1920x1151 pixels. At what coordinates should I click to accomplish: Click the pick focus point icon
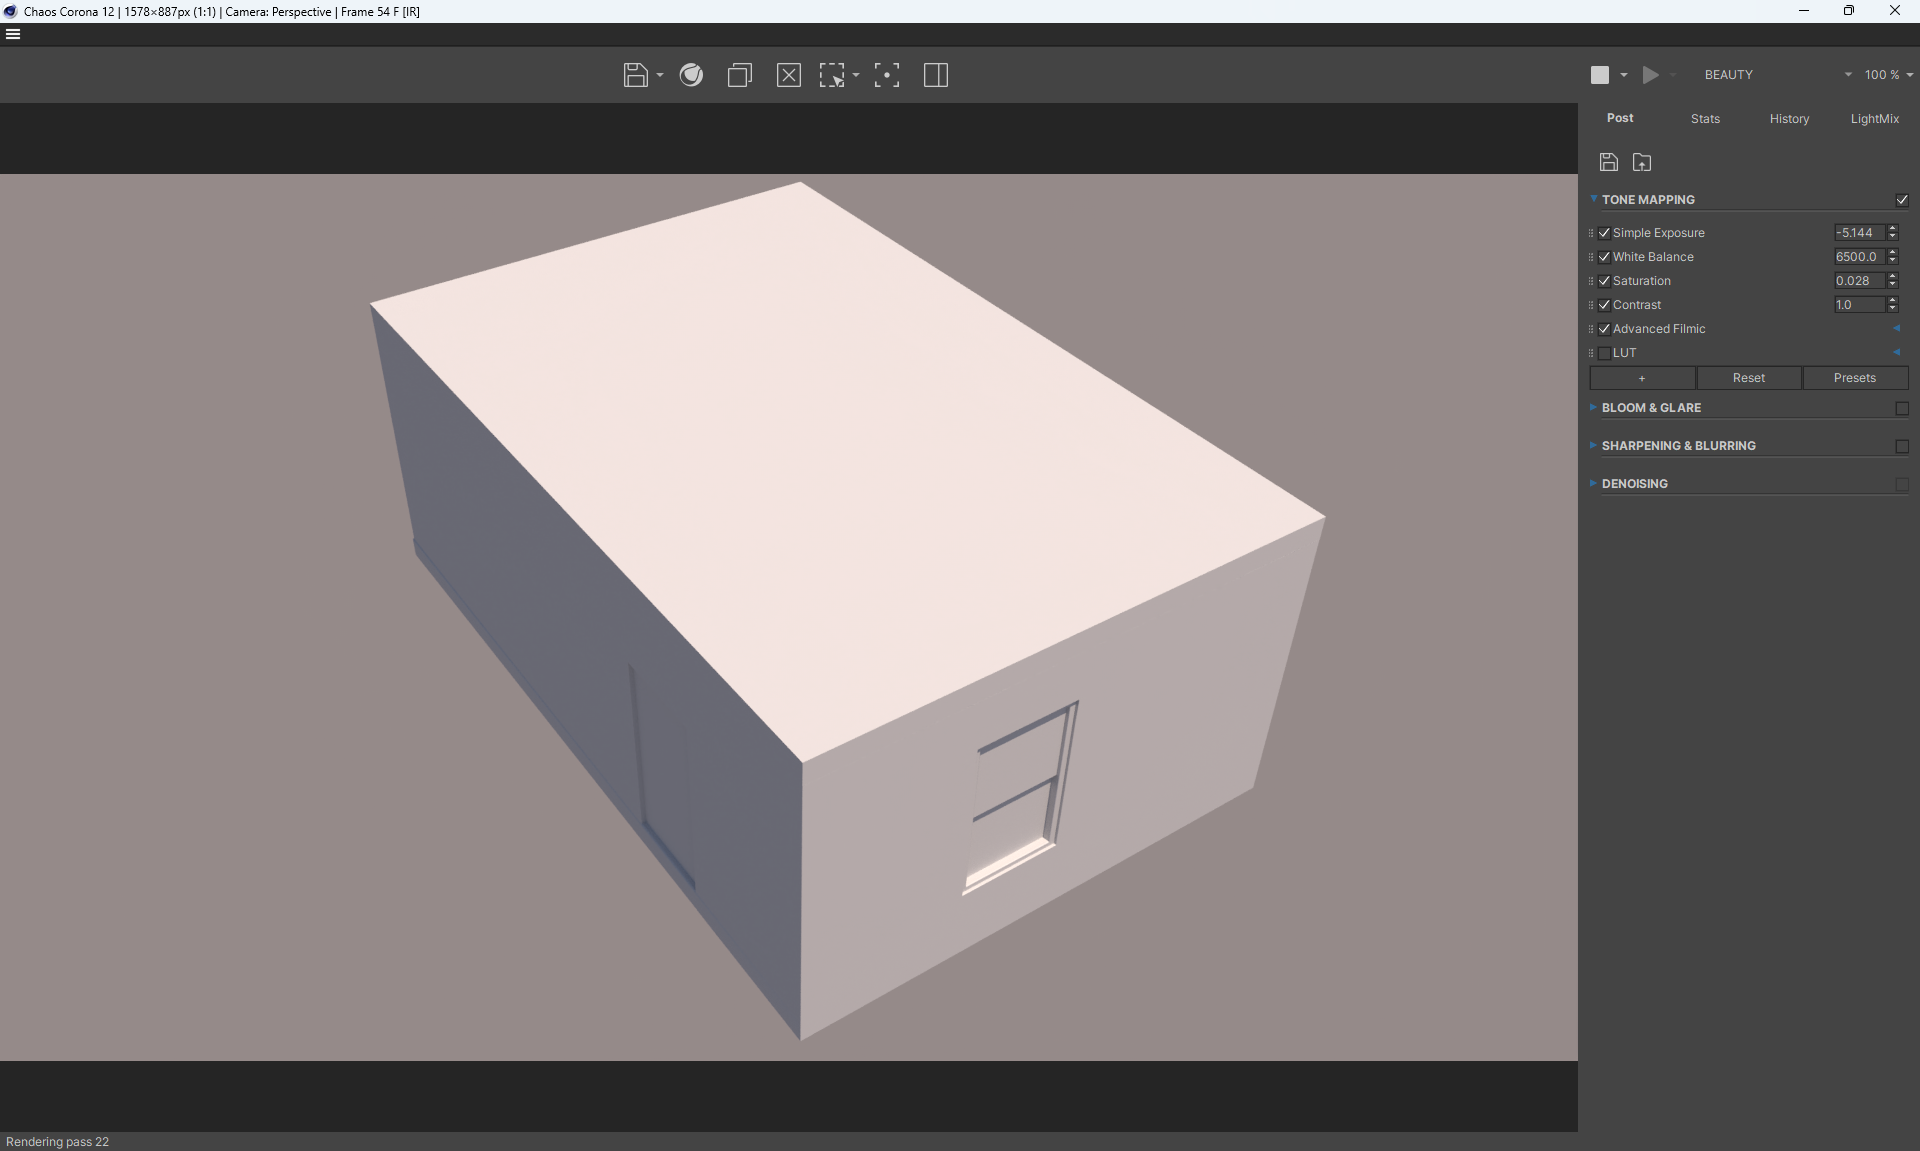coord(886,75)
